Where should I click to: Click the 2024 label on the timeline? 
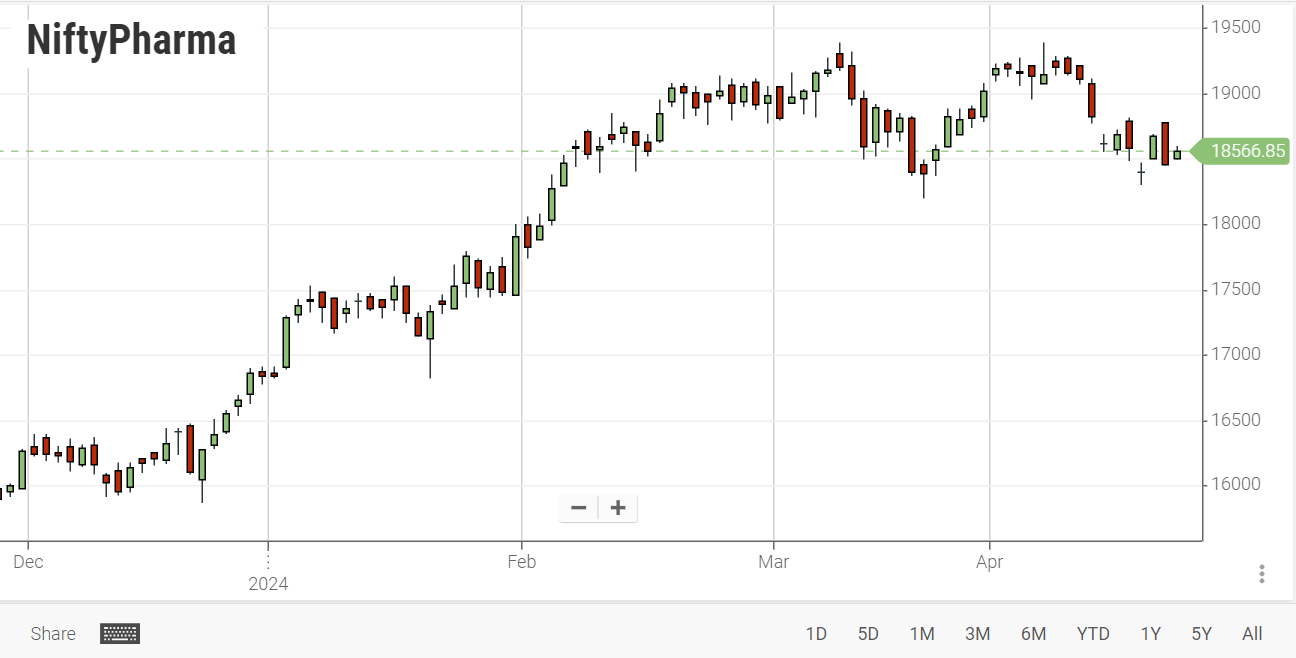point(267,583)
